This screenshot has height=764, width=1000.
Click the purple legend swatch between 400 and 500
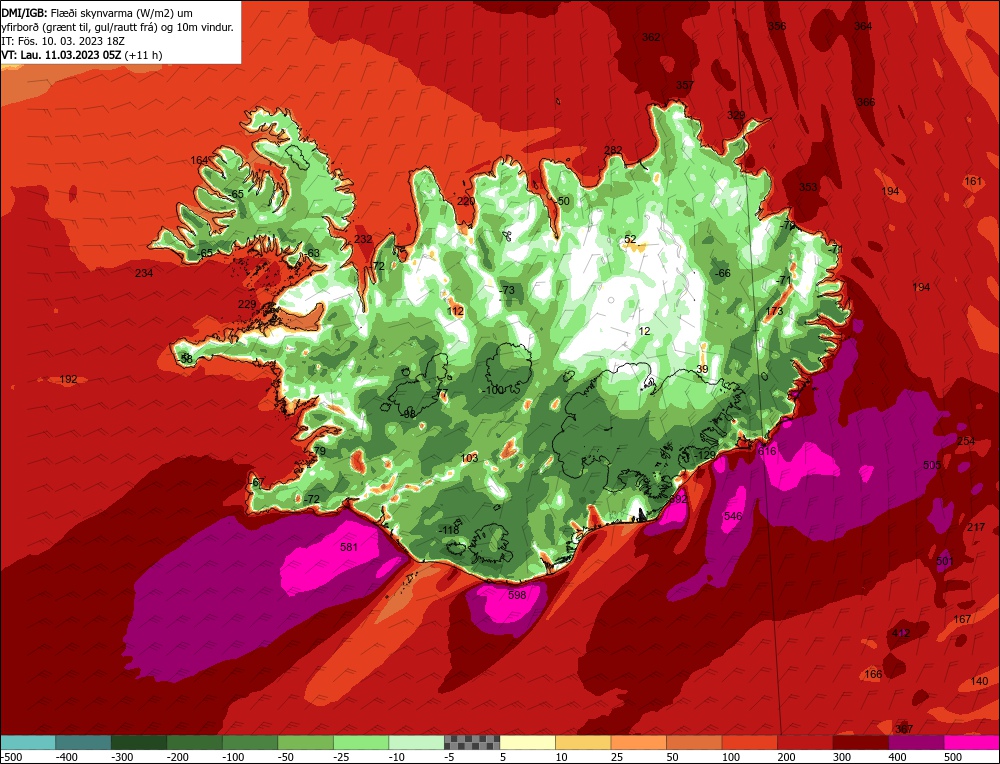[x=916, y=743]
